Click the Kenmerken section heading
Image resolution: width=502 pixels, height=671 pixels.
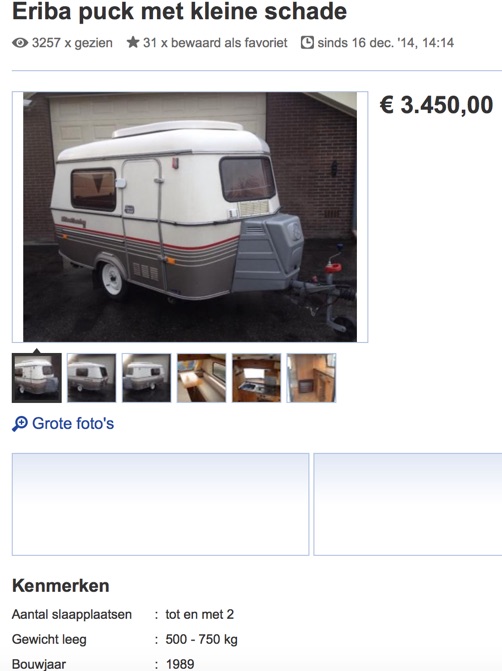coord(61,585)
